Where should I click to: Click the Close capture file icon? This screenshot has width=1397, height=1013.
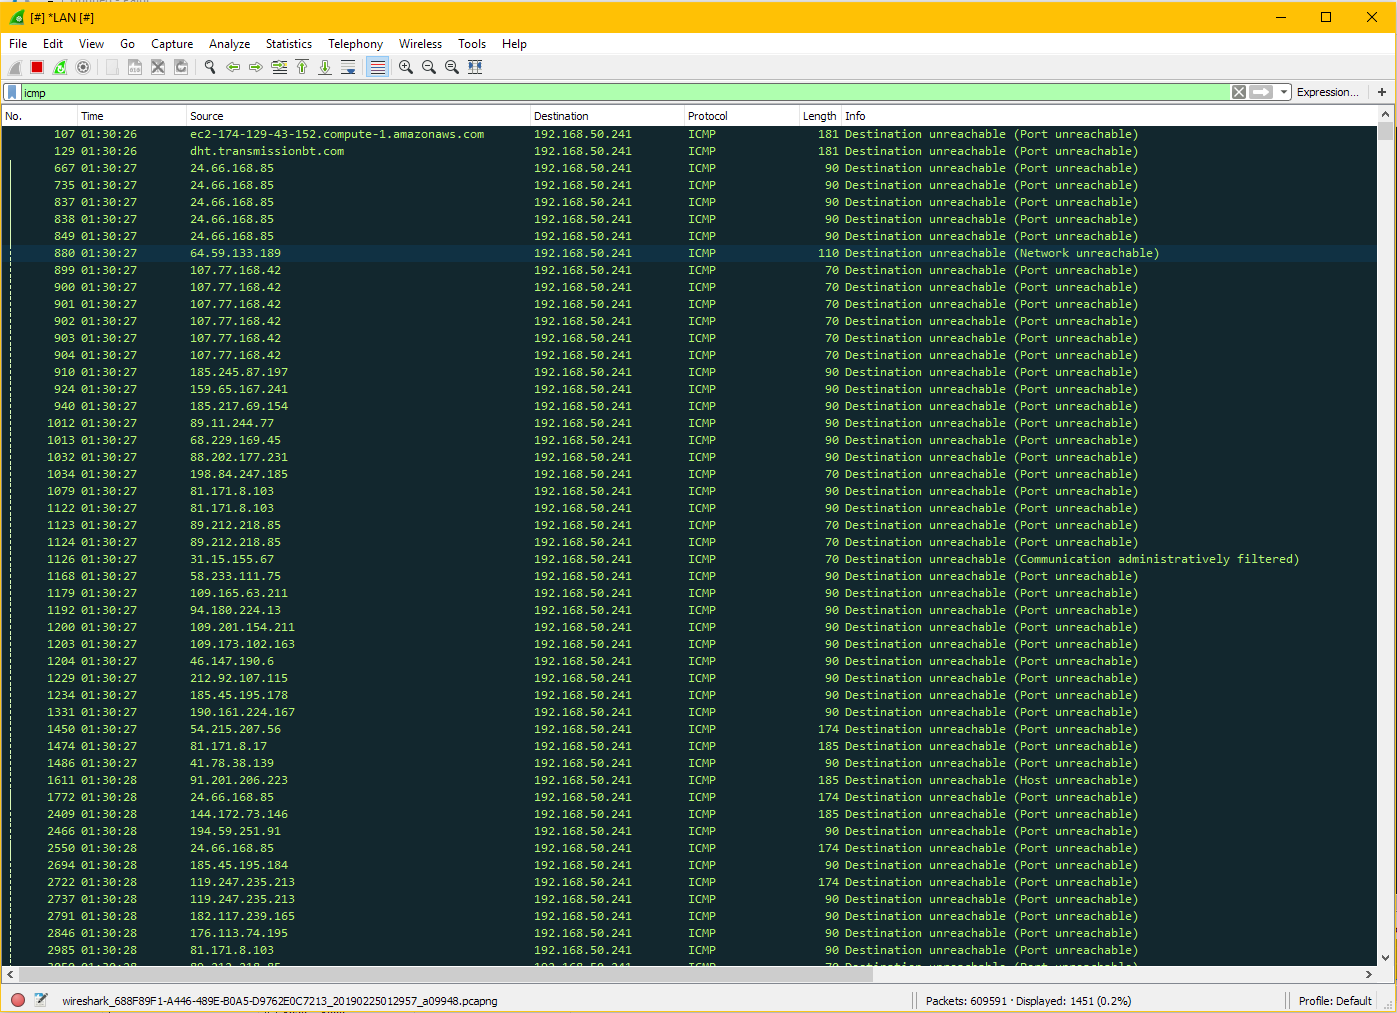coord(158,67)
